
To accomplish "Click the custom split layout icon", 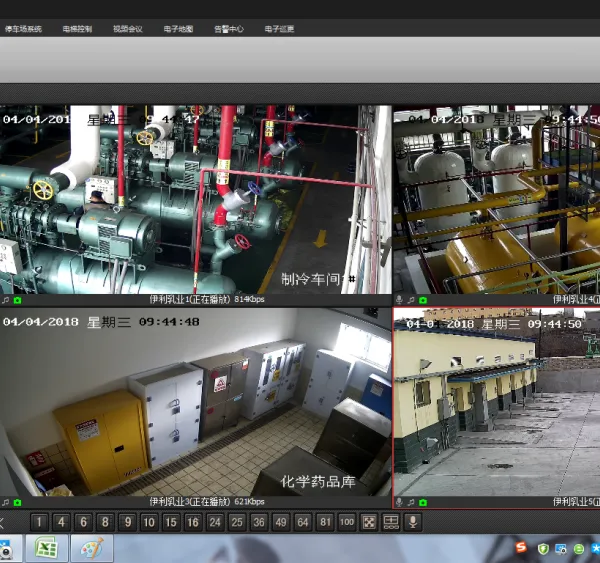I will (x=391, y=522).
